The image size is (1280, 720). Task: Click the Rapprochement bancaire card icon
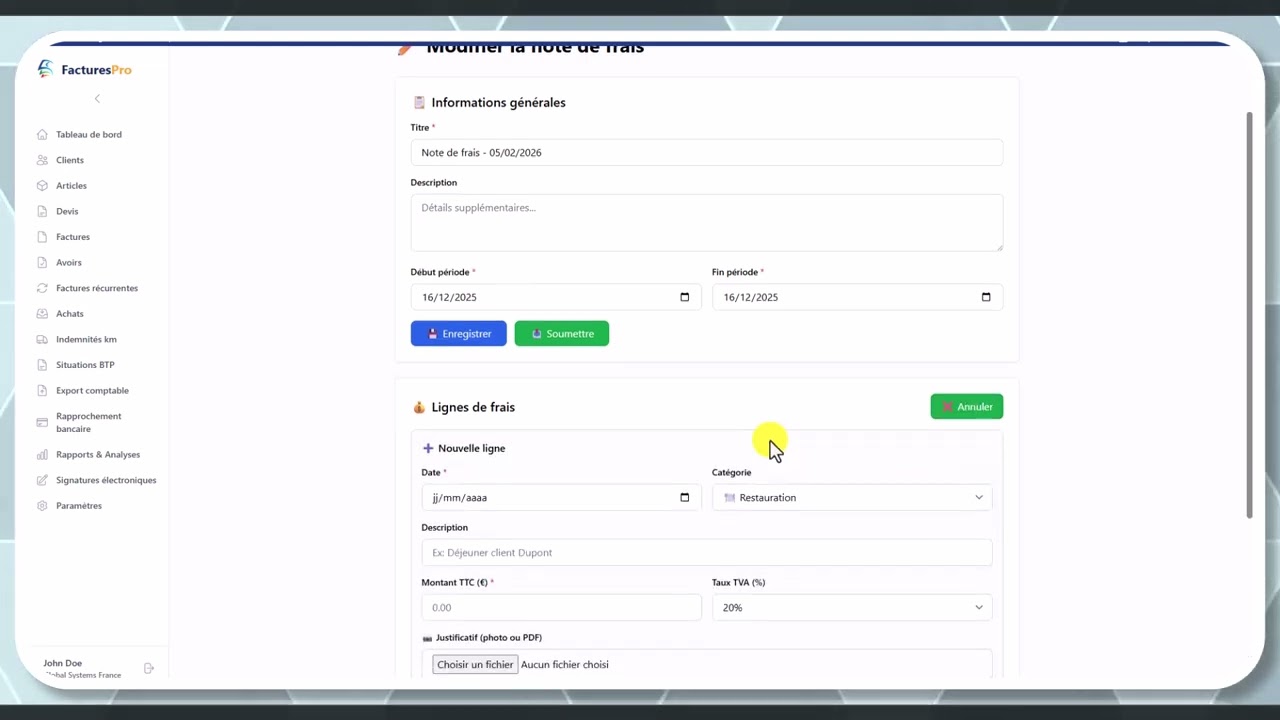click(42, 422)
